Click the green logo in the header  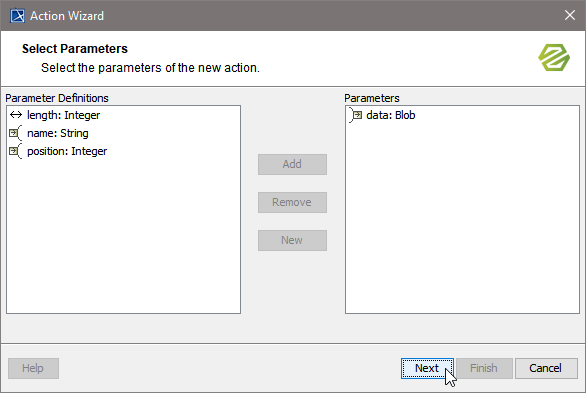click(x=554, y=58)
